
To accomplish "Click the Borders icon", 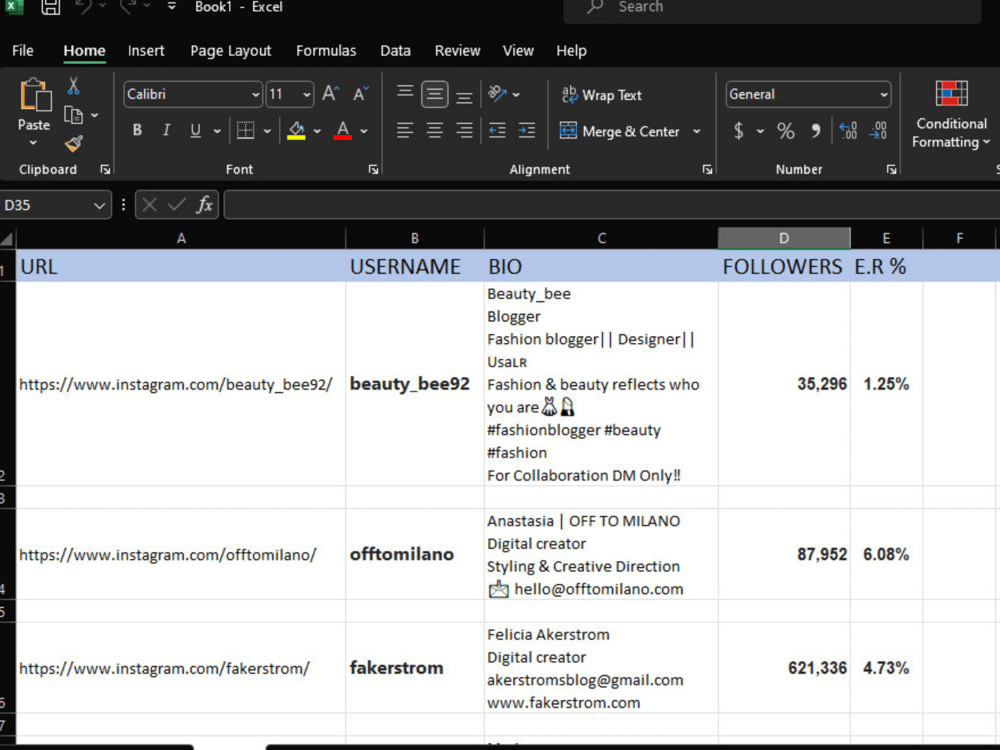I will tap(245, 131).
